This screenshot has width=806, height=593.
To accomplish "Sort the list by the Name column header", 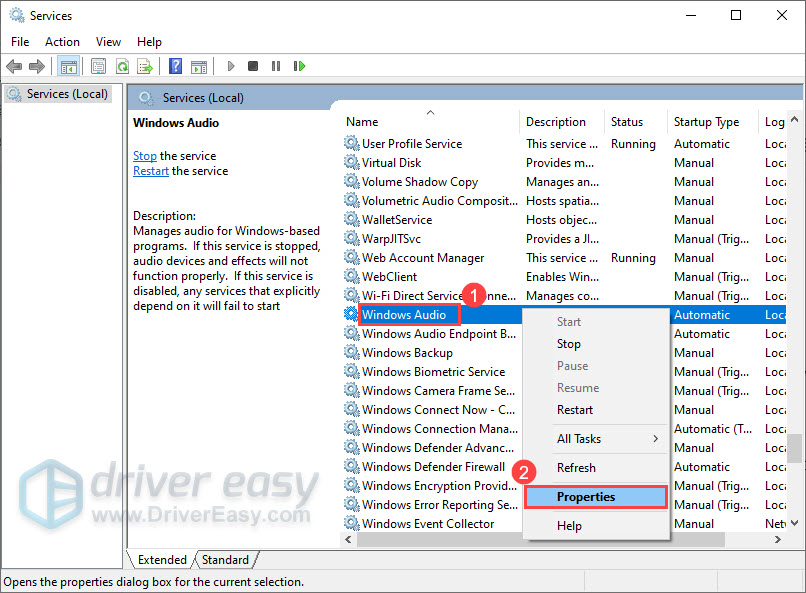I will (x=430, y=122).
